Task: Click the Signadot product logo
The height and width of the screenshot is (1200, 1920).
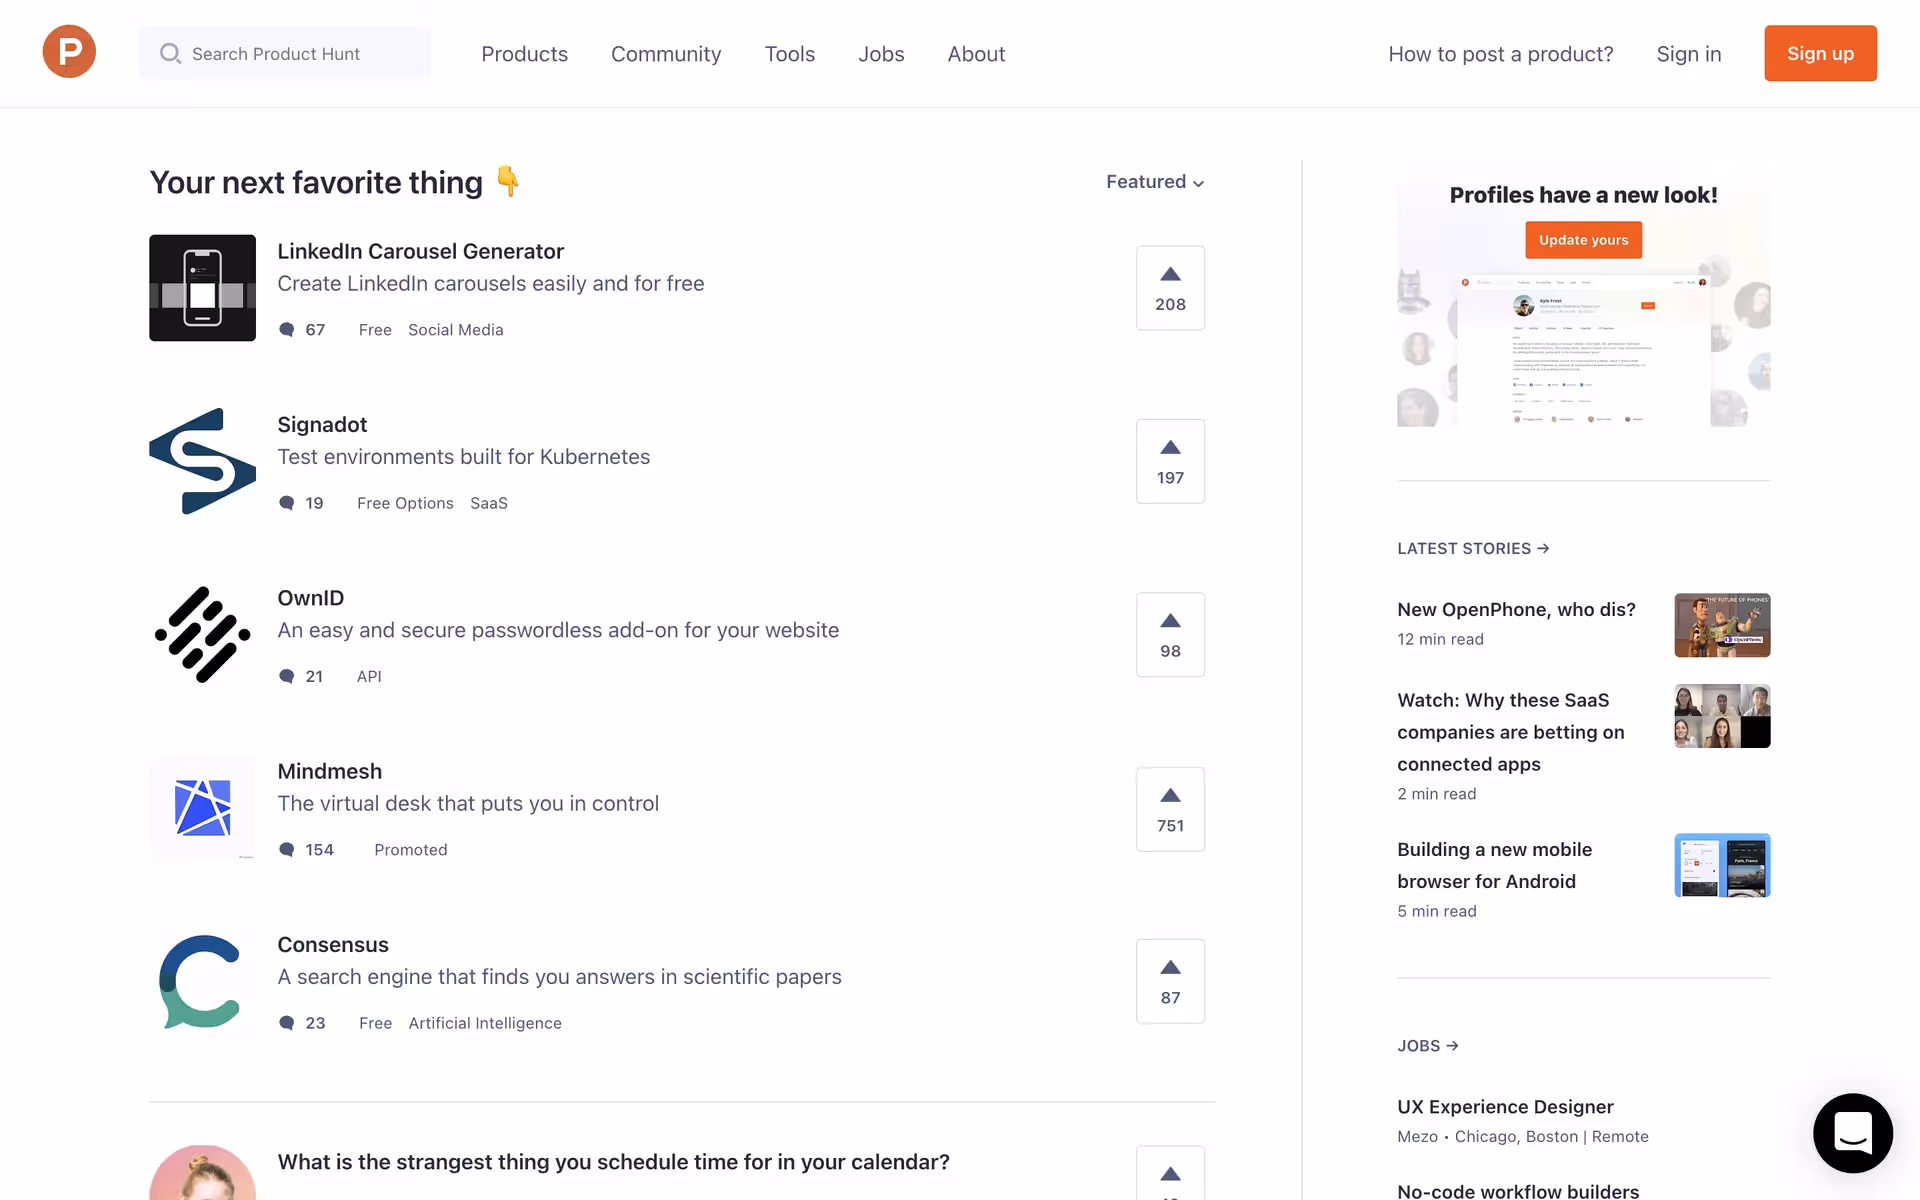Action: 202,461
